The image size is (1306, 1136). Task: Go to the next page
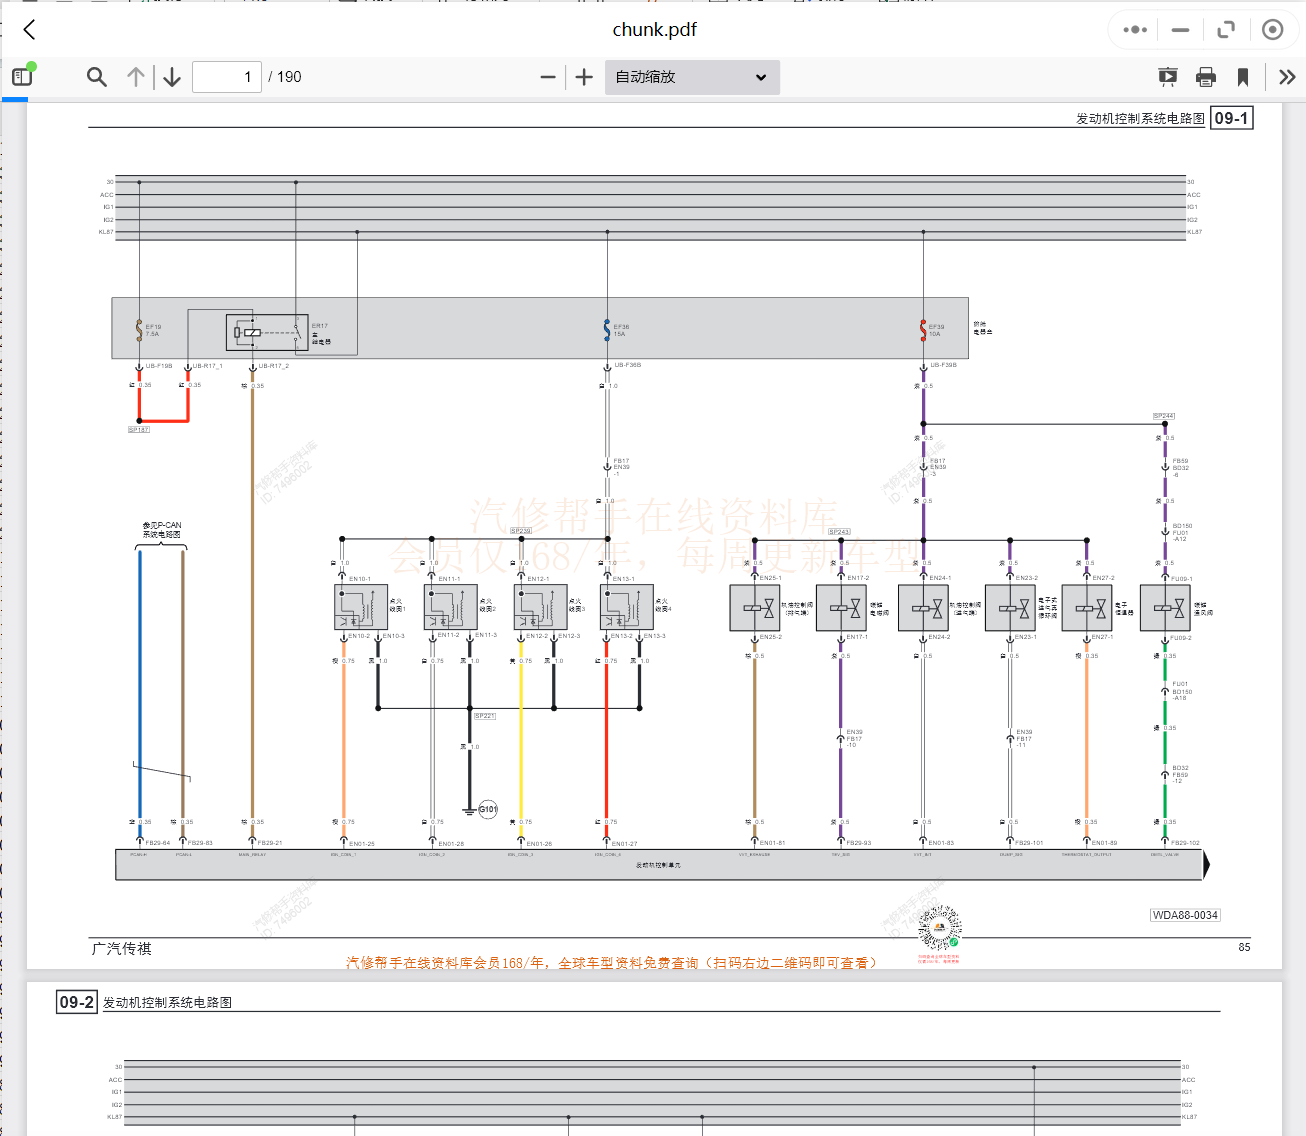(172, 77)
